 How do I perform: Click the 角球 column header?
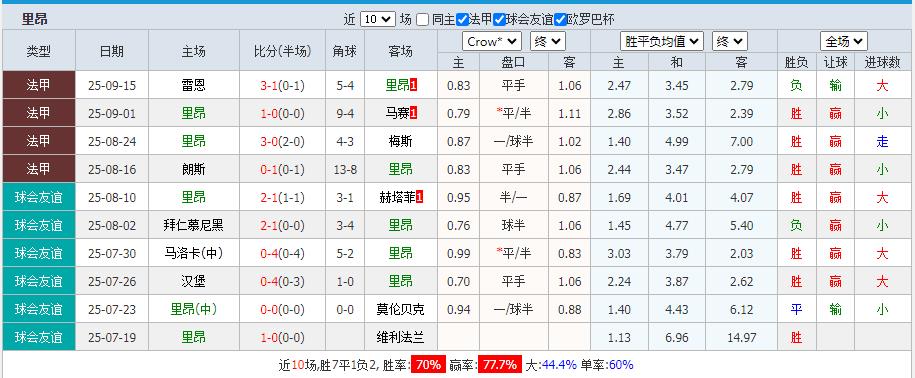344,51
